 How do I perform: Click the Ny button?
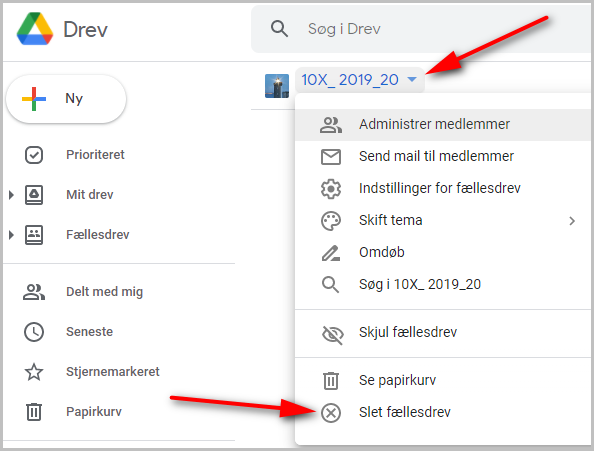(x=66, y=99)
